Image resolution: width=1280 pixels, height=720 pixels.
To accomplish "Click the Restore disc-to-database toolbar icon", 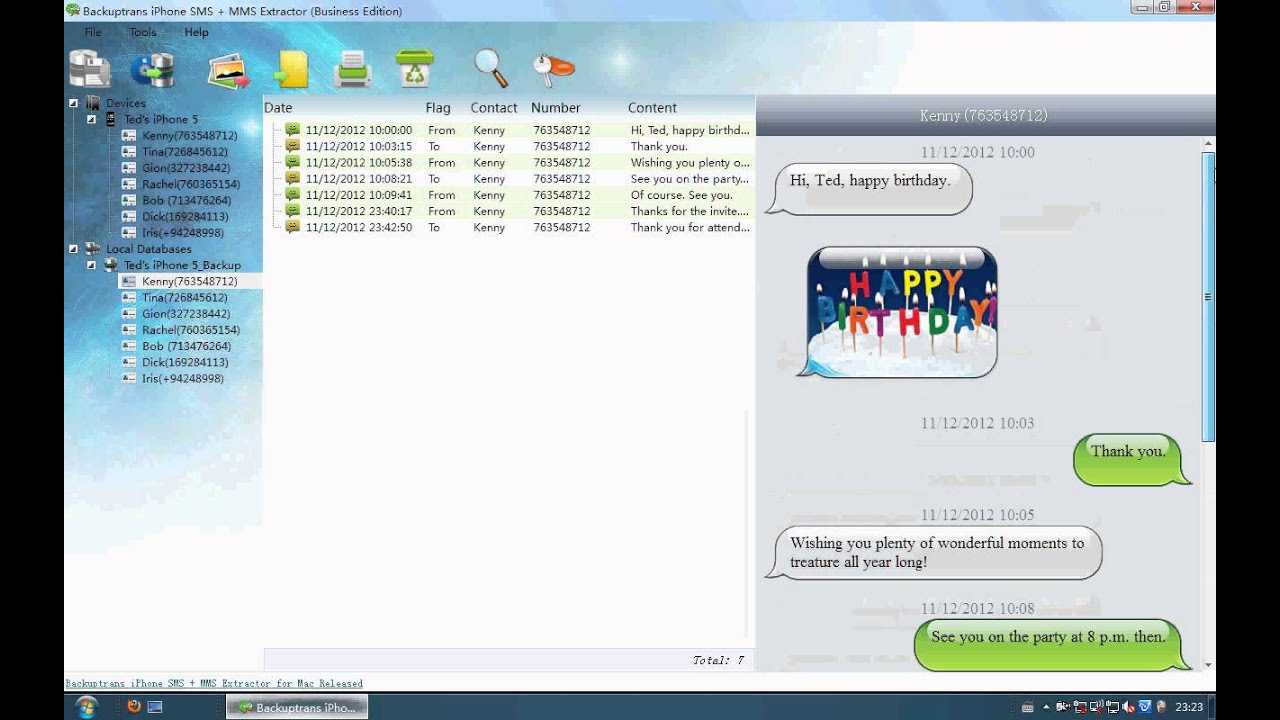I will point(152,69).
